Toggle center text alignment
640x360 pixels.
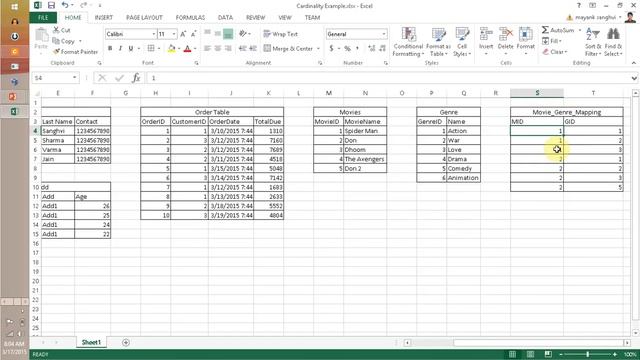(218, 48)
